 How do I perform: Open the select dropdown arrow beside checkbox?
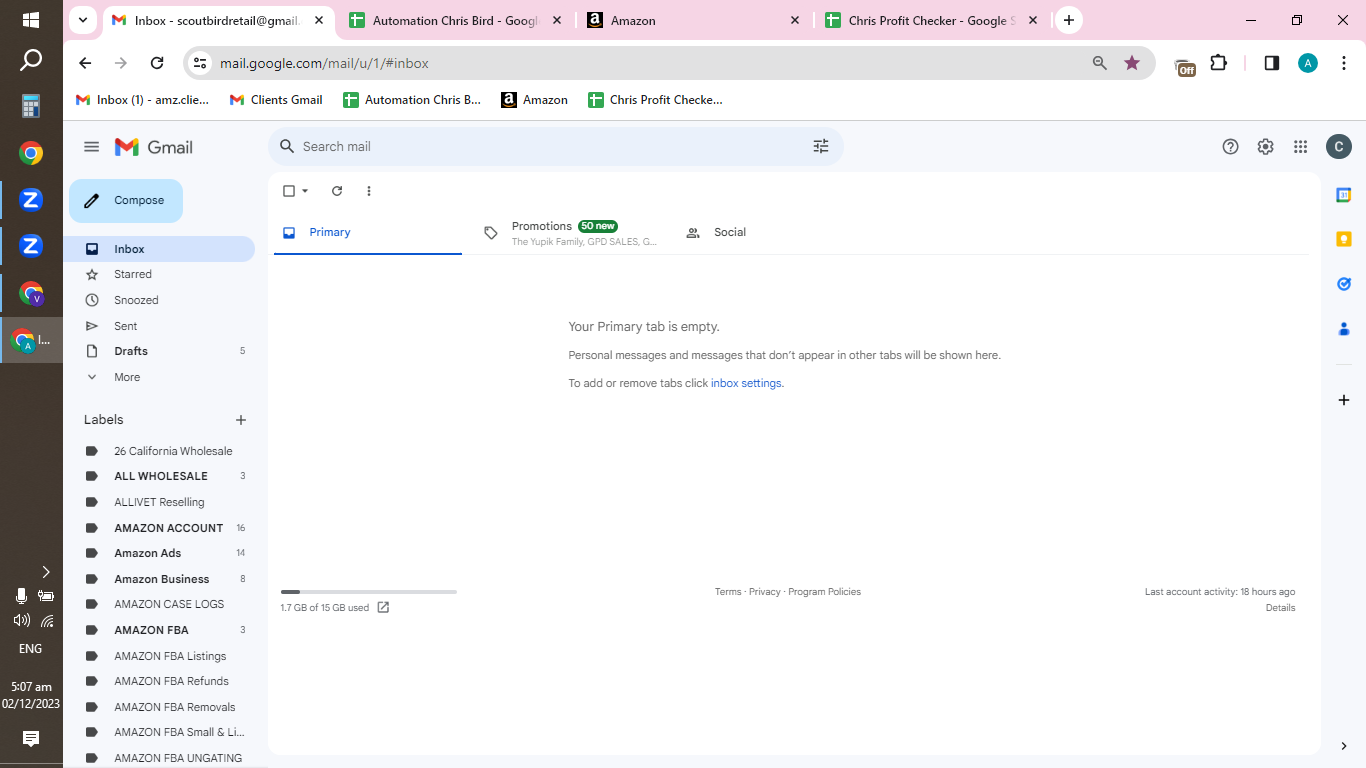point(305,191)
